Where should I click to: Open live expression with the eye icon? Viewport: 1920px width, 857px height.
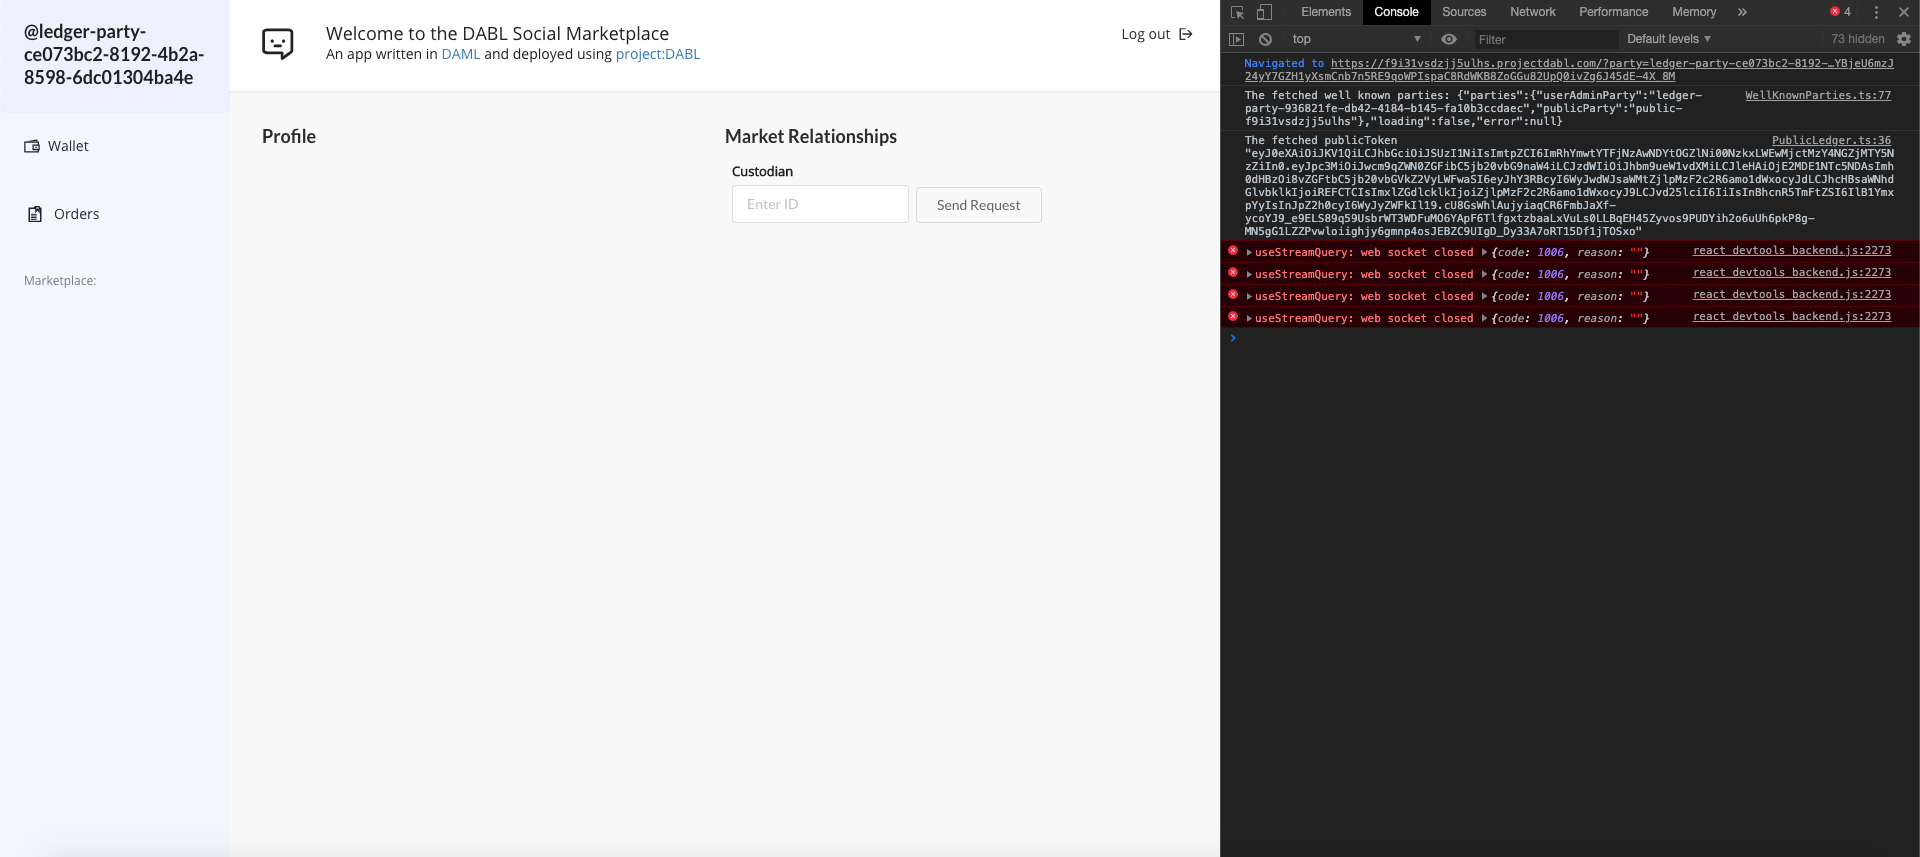point(1448,39)
